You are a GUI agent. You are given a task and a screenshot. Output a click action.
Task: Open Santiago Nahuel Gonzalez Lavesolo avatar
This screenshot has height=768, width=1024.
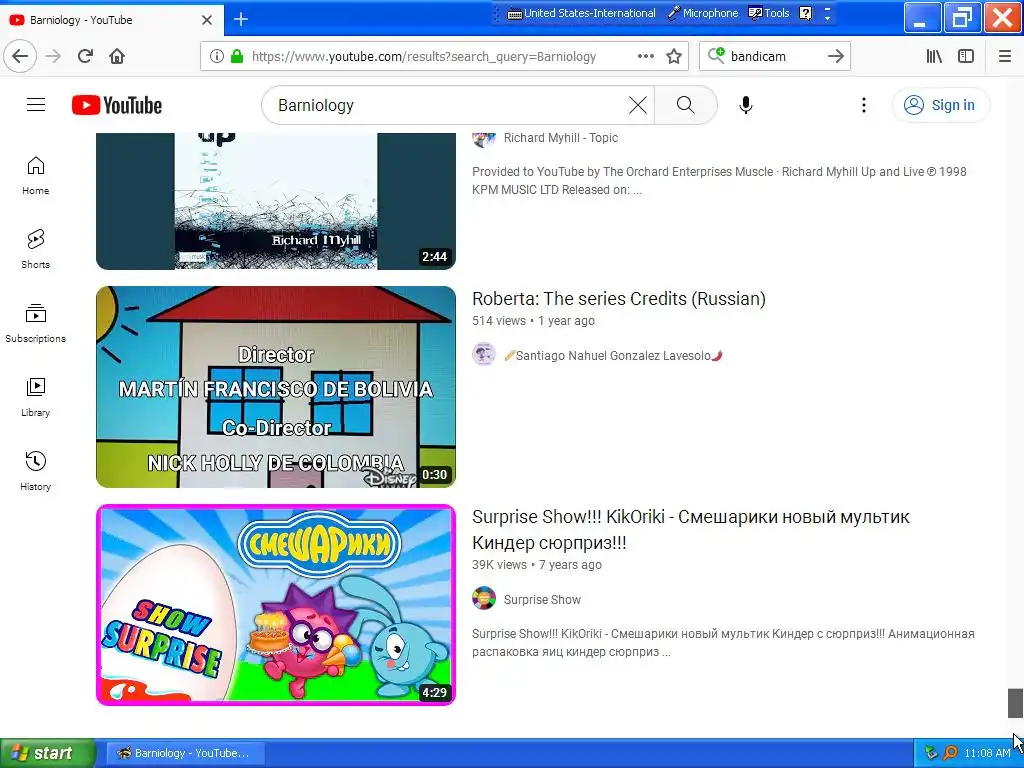(484, 354)
